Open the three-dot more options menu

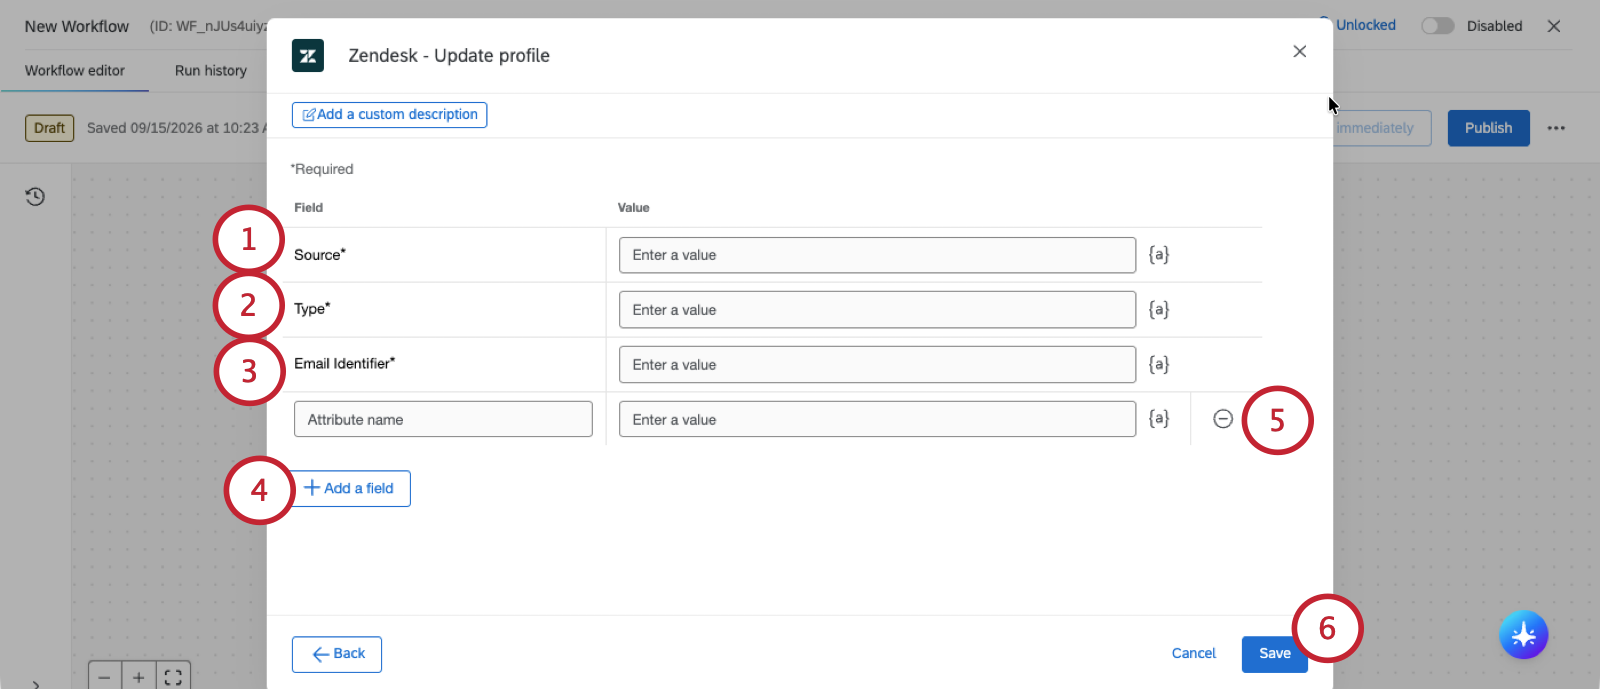pos(1556,128)
